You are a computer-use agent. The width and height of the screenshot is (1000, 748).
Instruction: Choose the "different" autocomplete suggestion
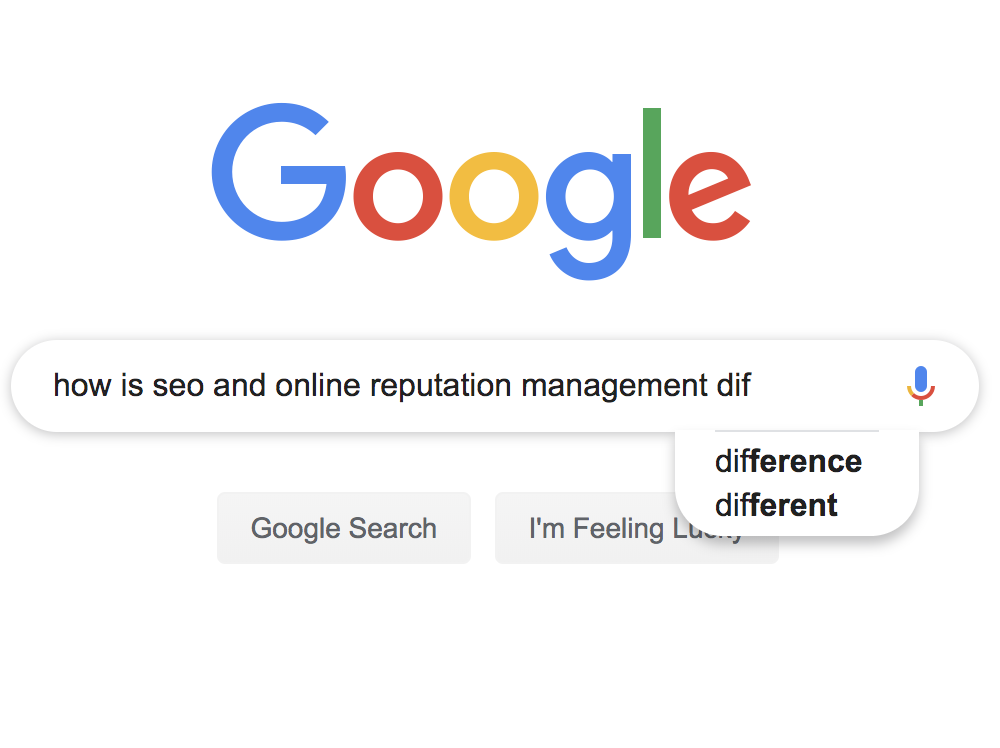coord(776,505)
